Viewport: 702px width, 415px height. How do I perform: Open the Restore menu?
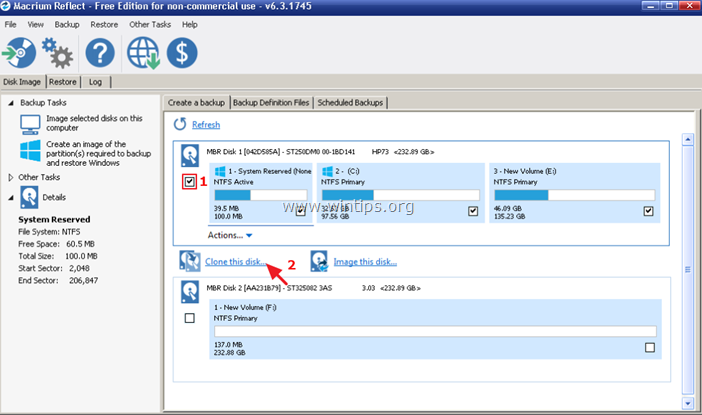point(104,25)
